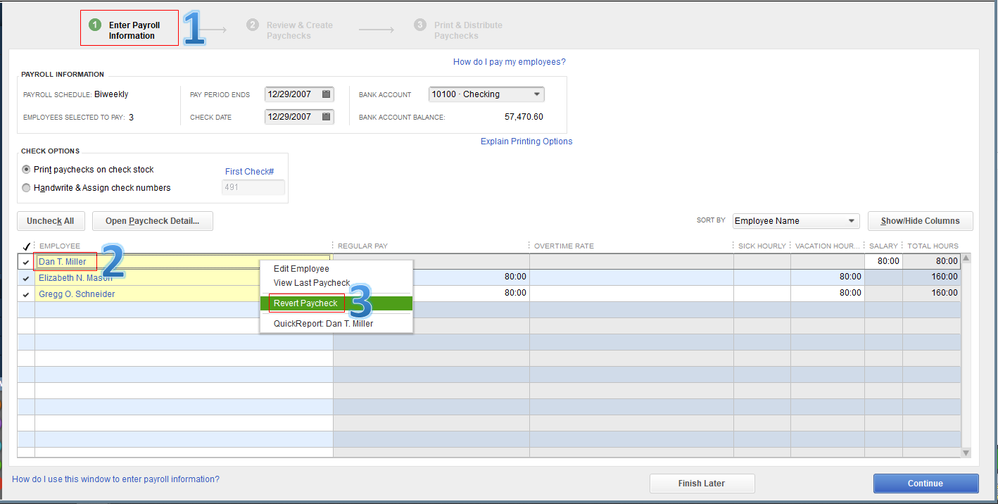
Task: Open calendar icon for Check Date
Action: pyautogui.click(x=326, y=116)
